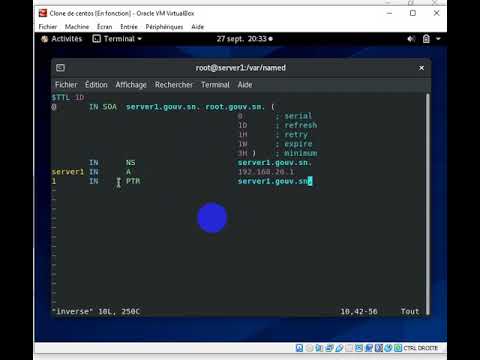Expand the system menu arrow at top right
The height and width of the screenshot is (360, 480).
click(438, 39)
